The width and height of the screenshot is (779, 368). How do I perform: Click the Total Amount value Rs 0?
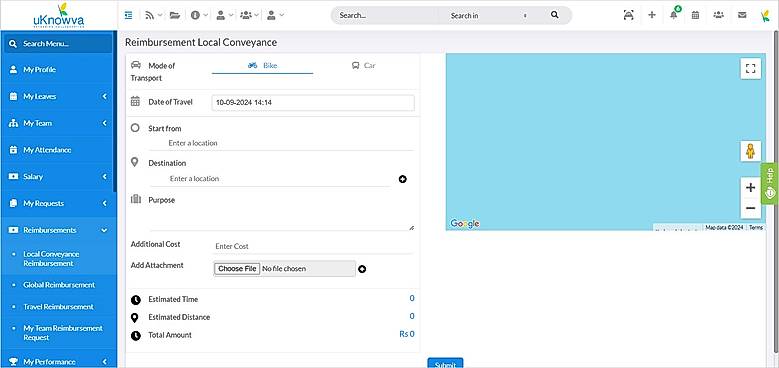pyautogui.click(x=407, y=334)
